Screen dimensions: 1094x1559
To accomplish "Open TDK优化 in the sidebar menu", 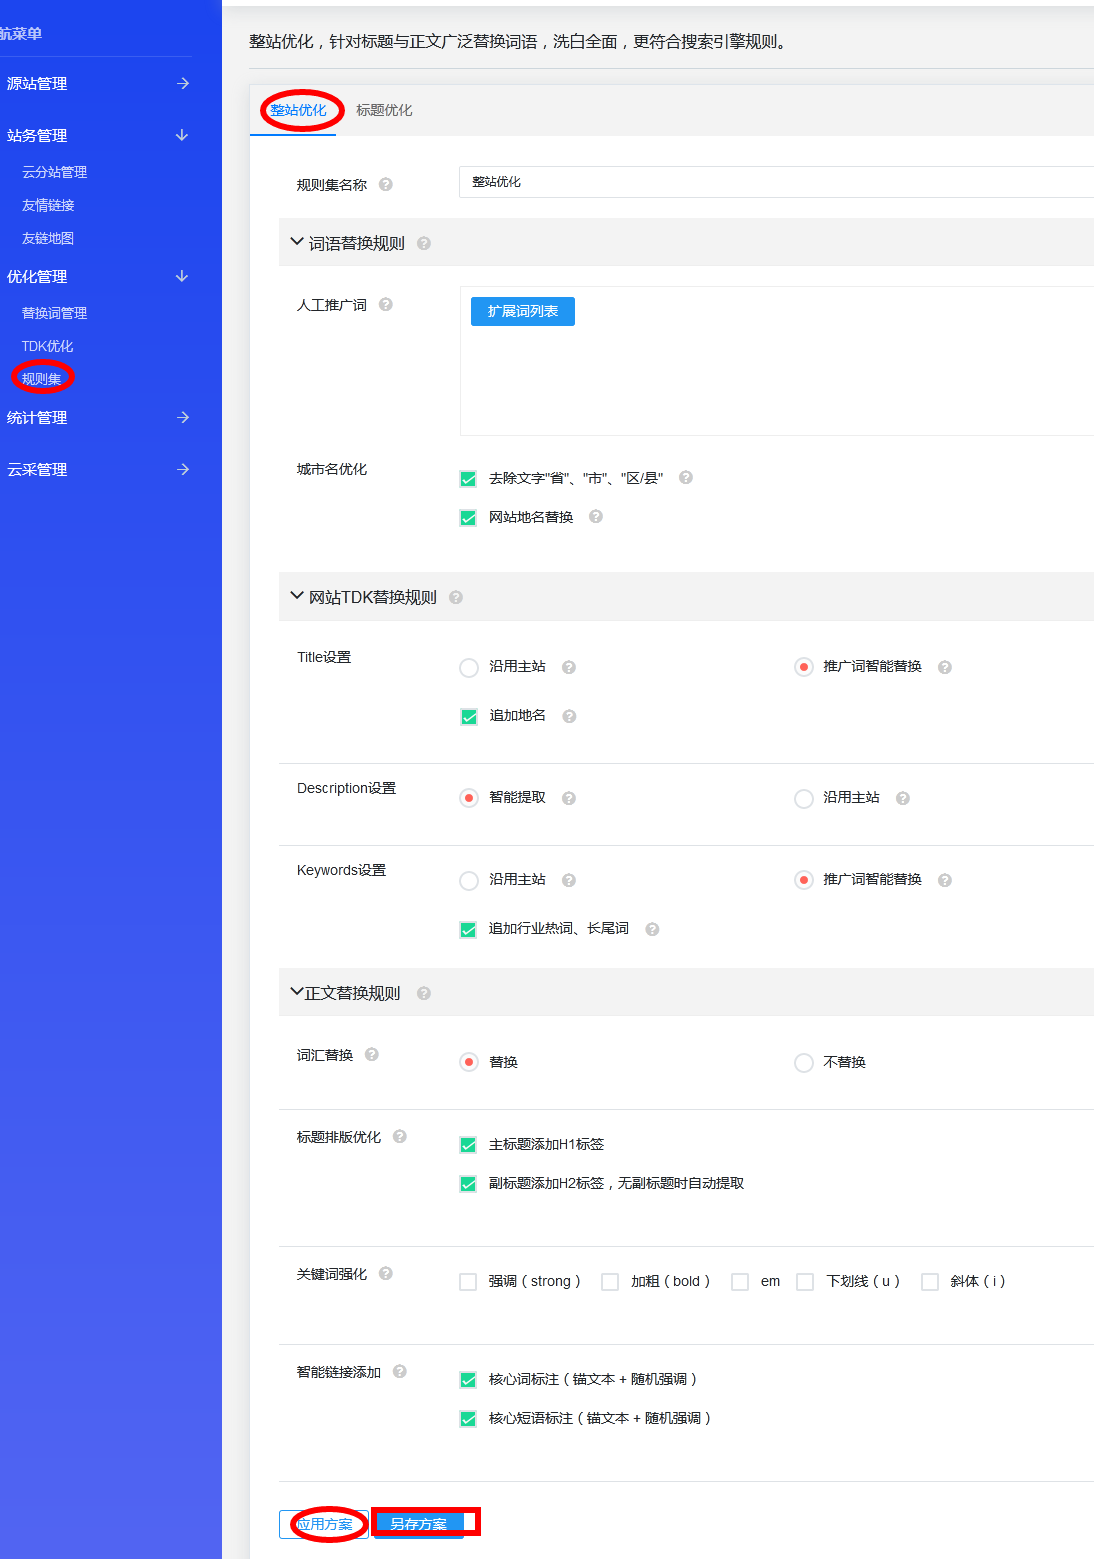I will 48,346.
